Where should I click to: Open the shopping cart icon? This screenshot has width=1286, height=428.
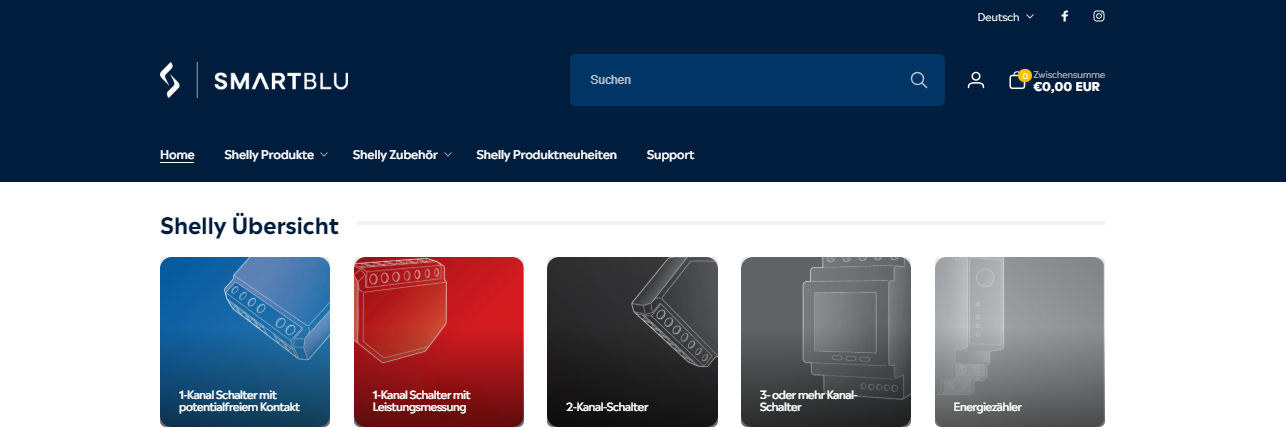pos(1018,80)
